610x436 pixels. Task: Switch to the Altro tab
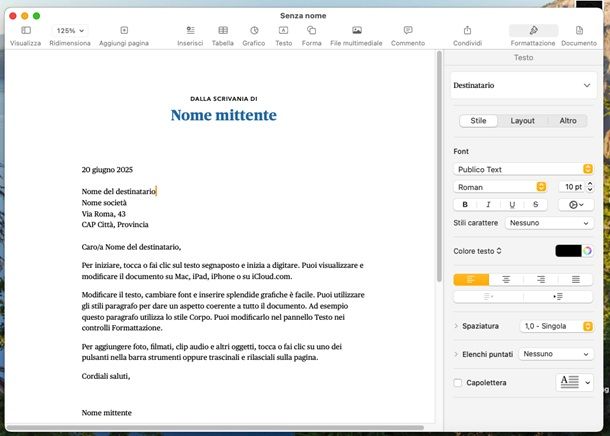[x=568, y=120]
